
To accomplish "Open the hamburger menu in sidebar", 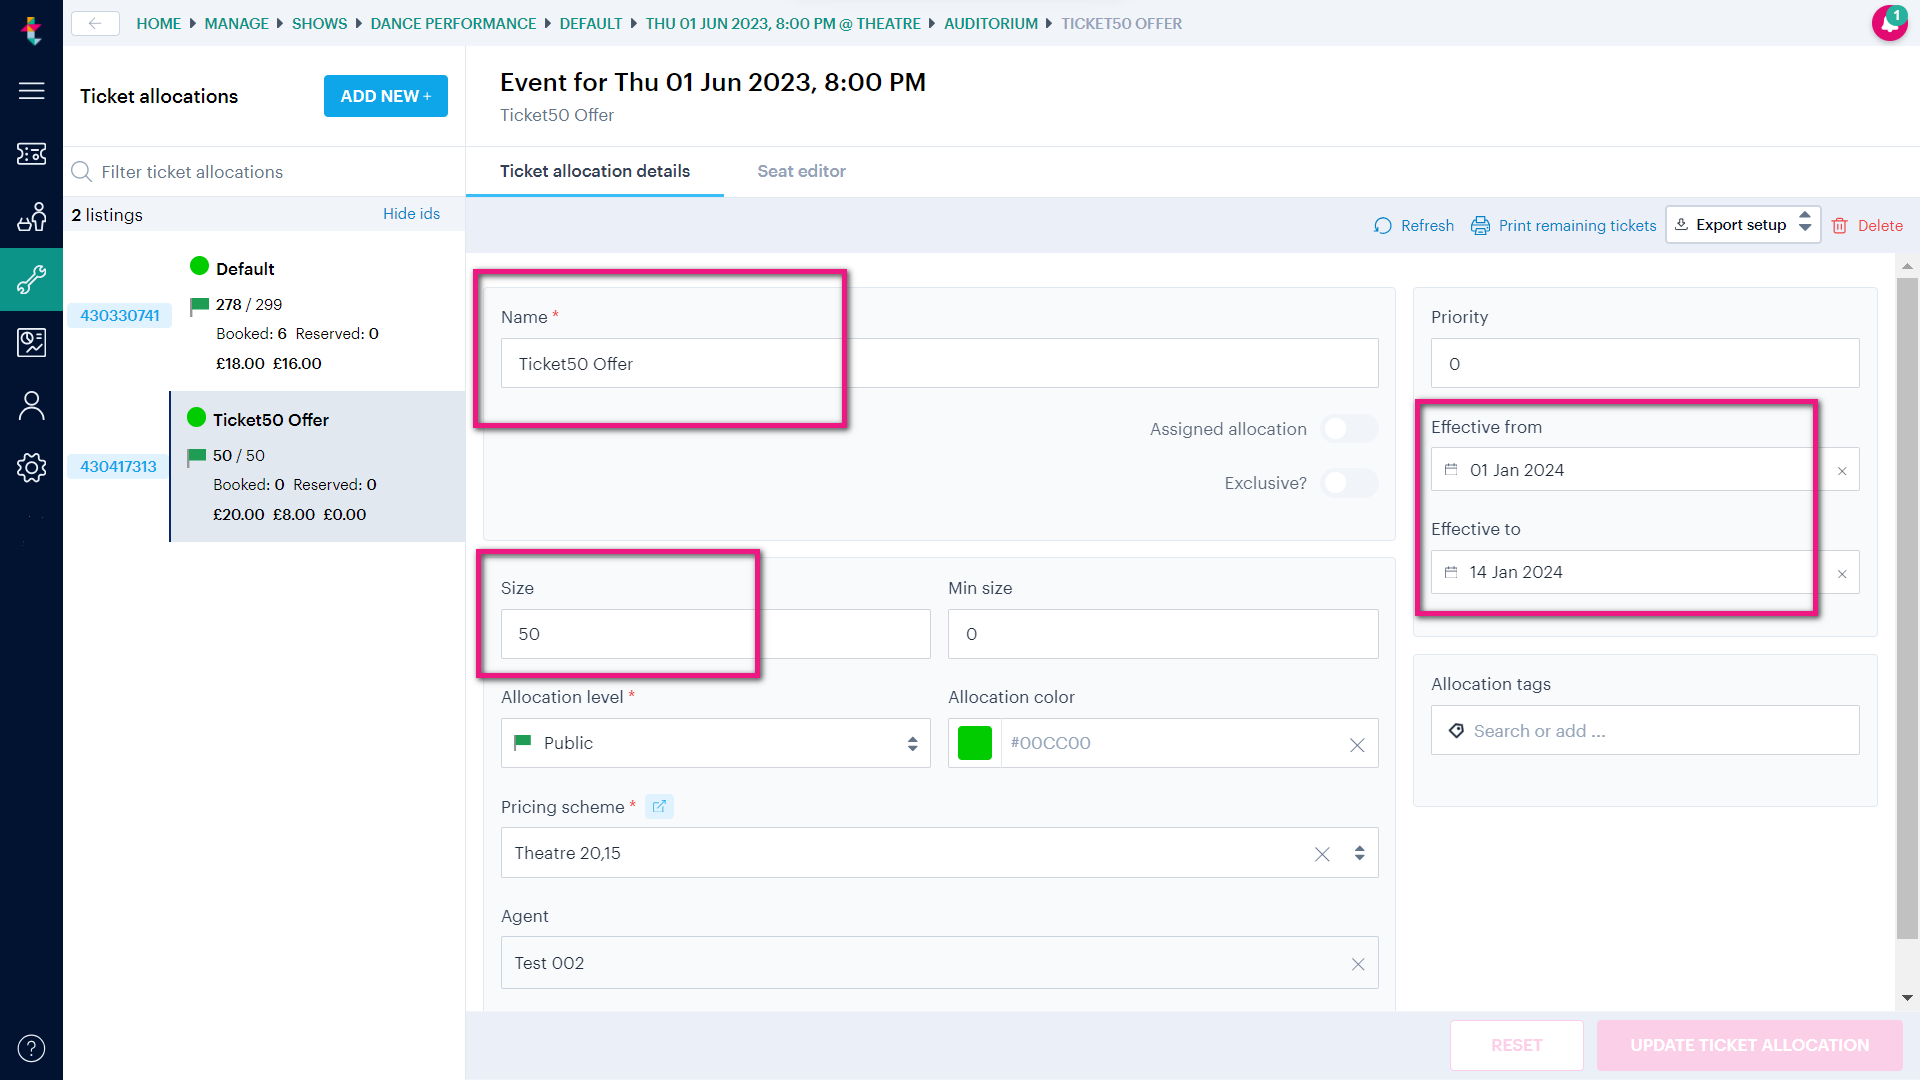I will coord(31,91).
